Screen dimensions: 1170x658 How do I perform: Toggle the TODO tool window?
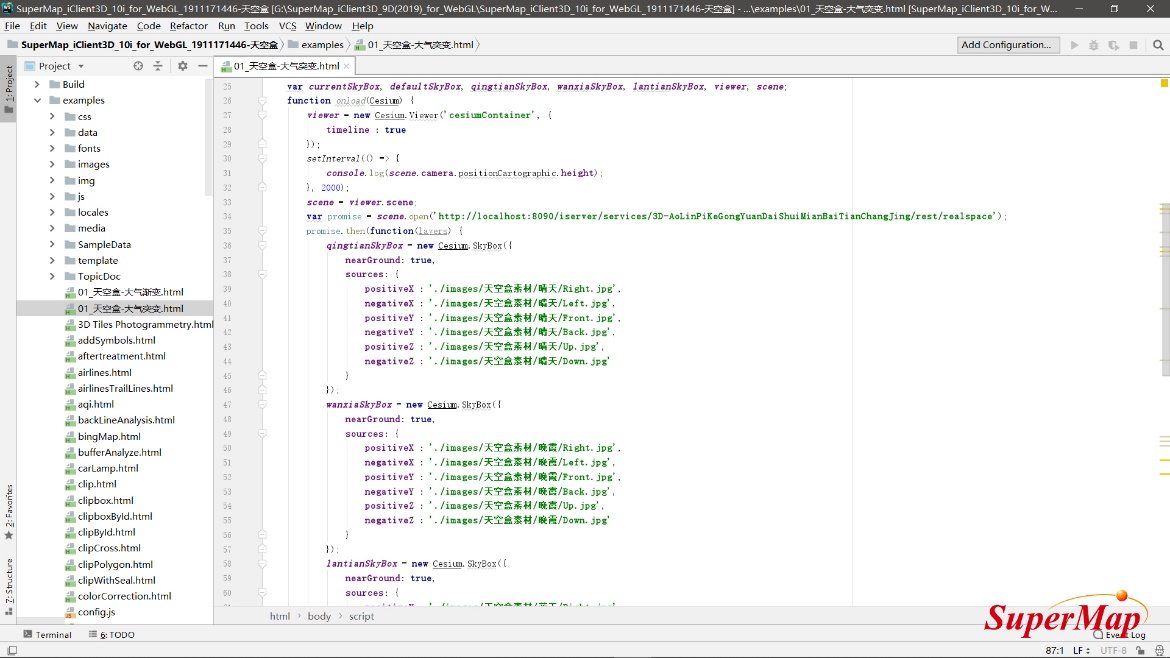pos(117,635)
